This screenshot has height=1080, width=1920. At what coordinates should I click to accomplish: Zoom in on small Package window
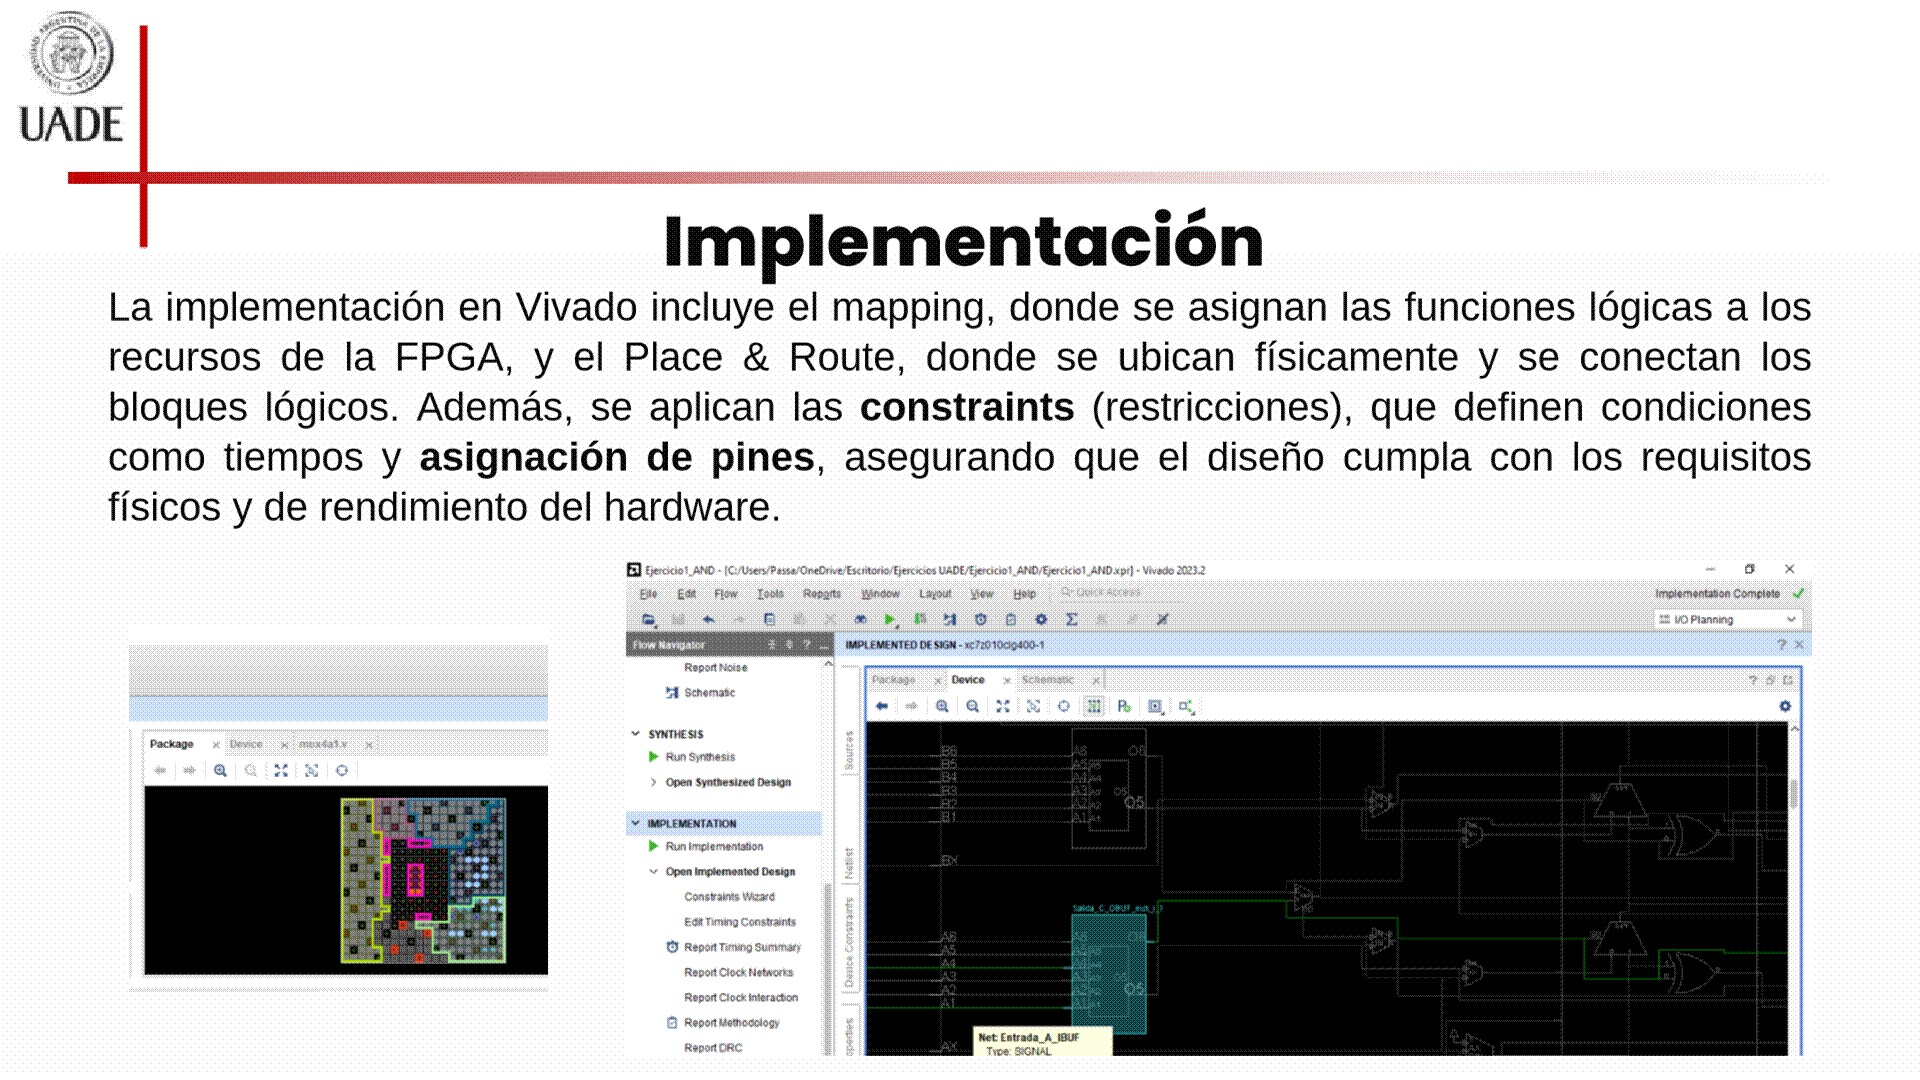220,771
